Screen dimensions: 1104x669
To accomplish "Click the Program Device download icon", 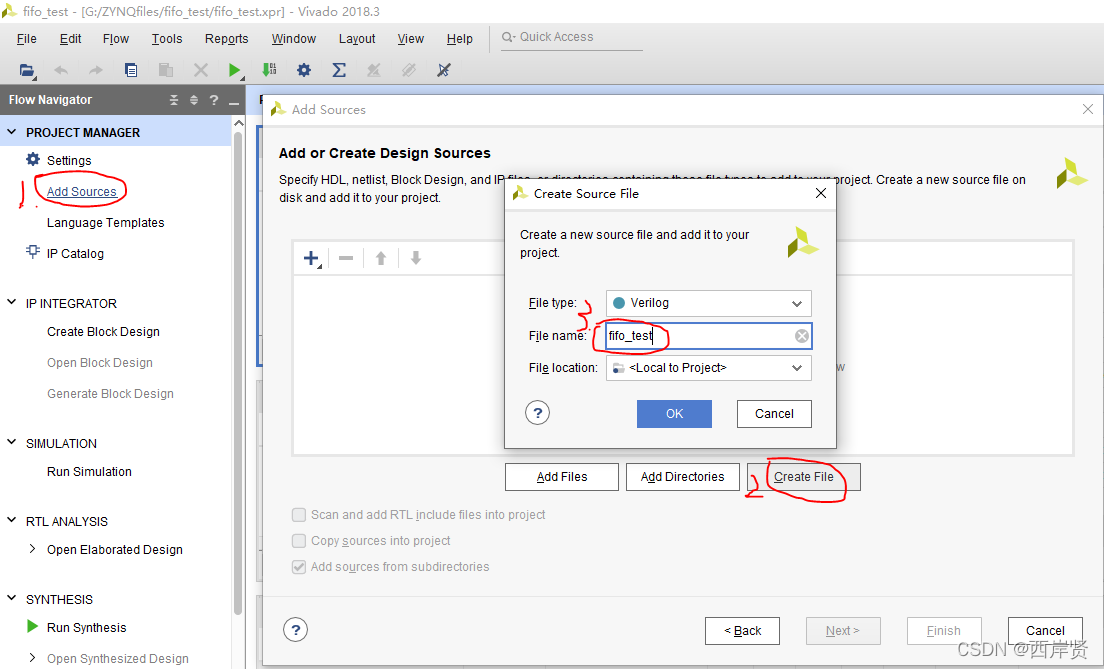I will point(269,70).
